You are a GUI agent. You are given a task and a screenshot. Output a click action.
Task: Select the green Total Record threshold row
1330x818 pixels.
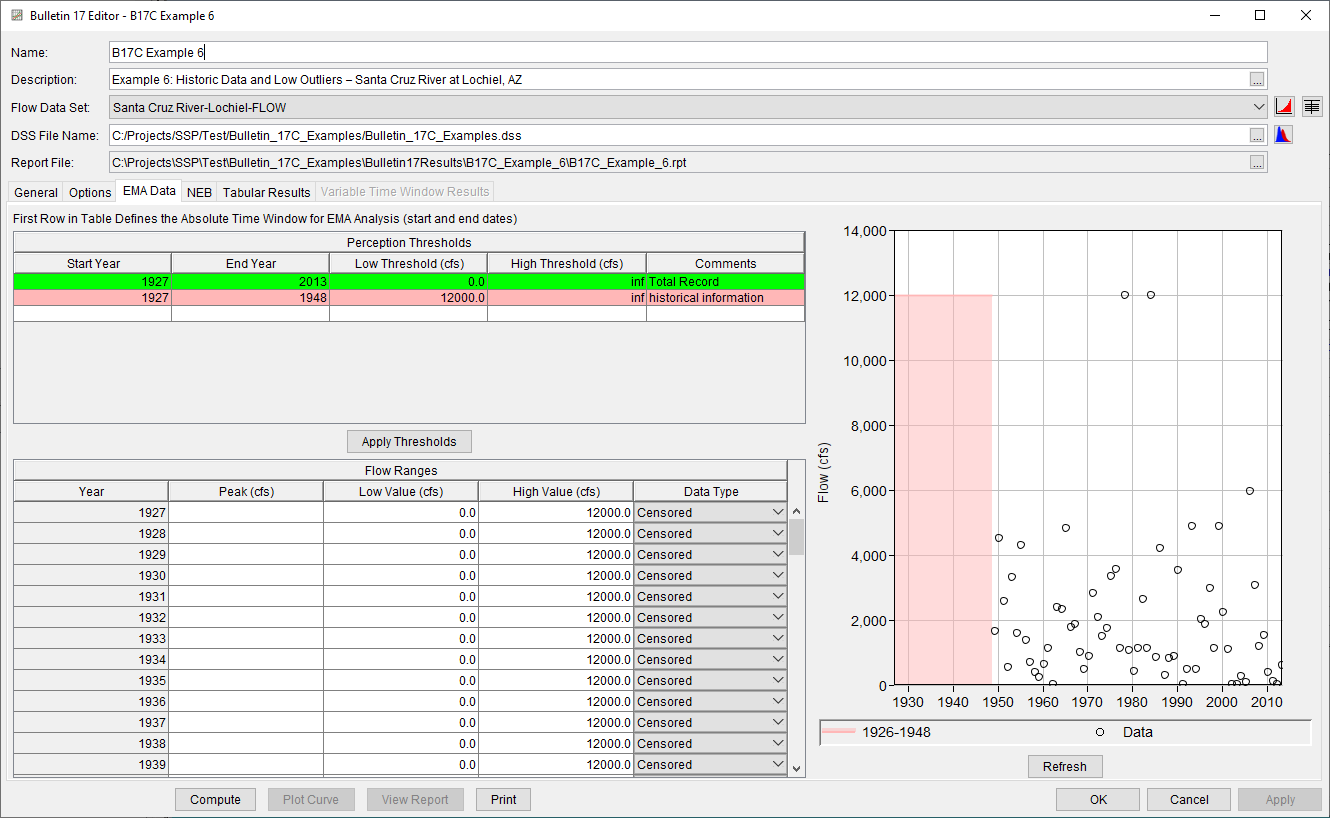click(409, 281)
